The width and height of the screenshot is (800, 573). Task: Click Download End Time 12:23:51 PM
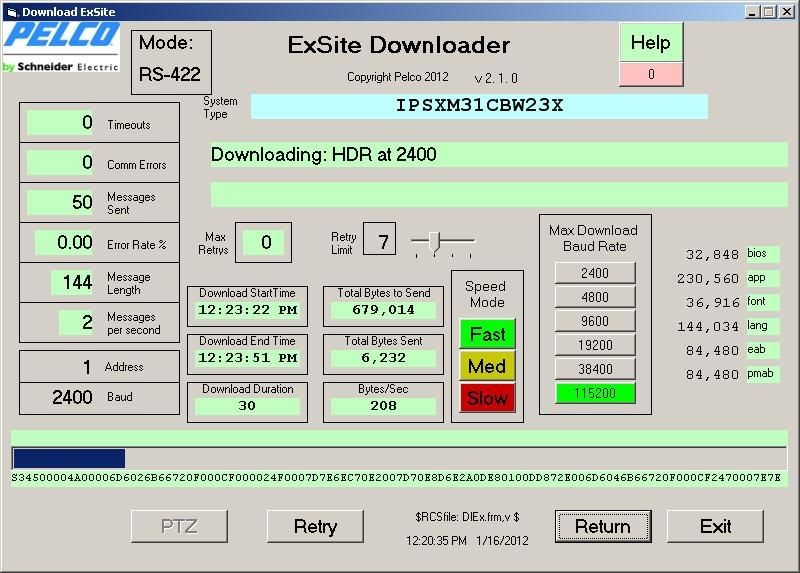tap(247, 358)
